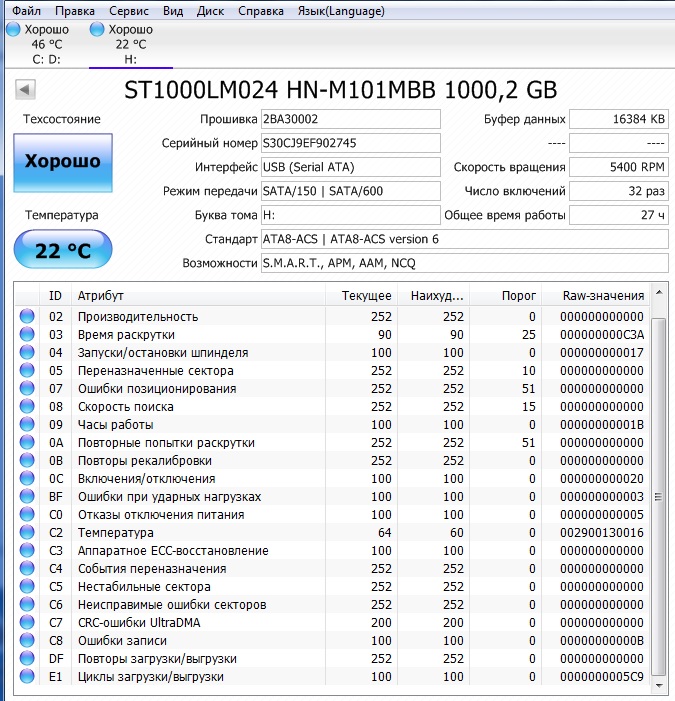The width and height of the screenshot is (675, 701).
Task: Click status icon for Нестабильные сектора row
Action: (x=27, y=587)
